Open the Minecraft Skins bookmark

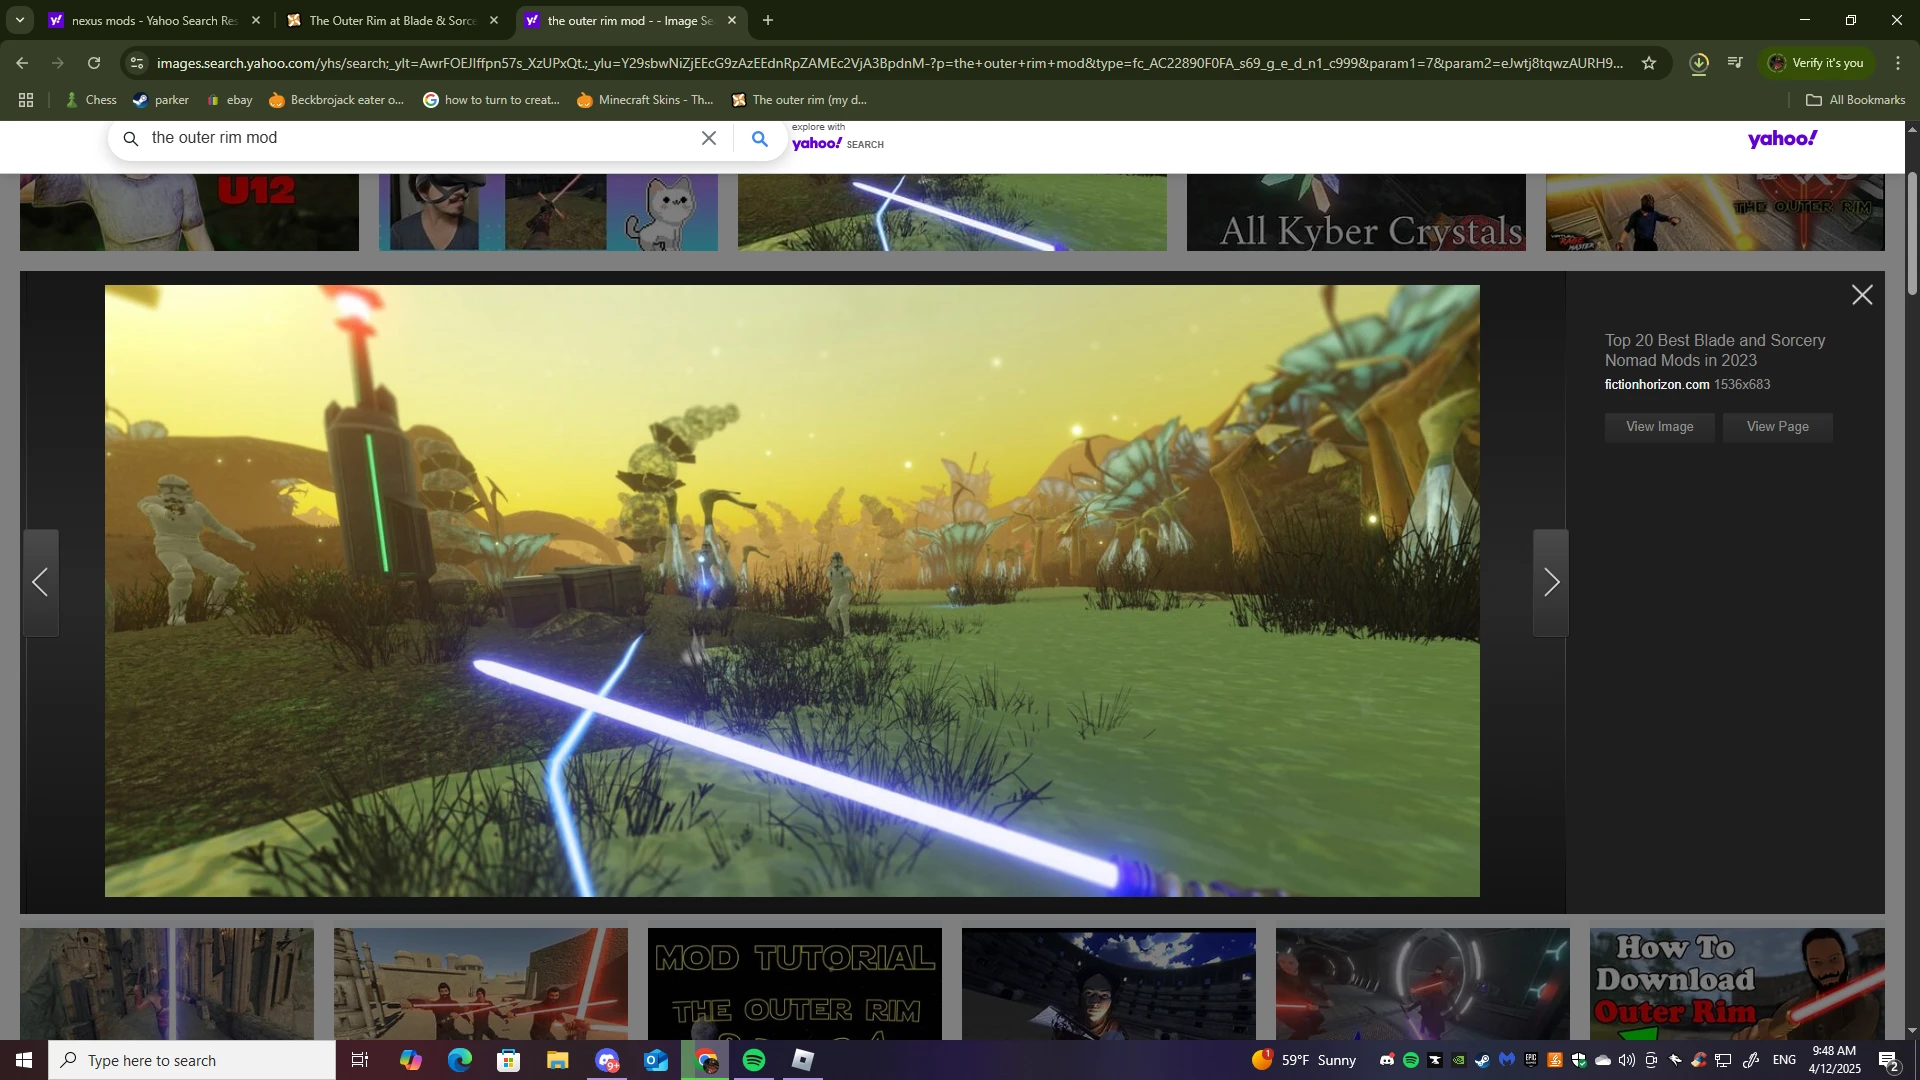[x=645, y=100]
